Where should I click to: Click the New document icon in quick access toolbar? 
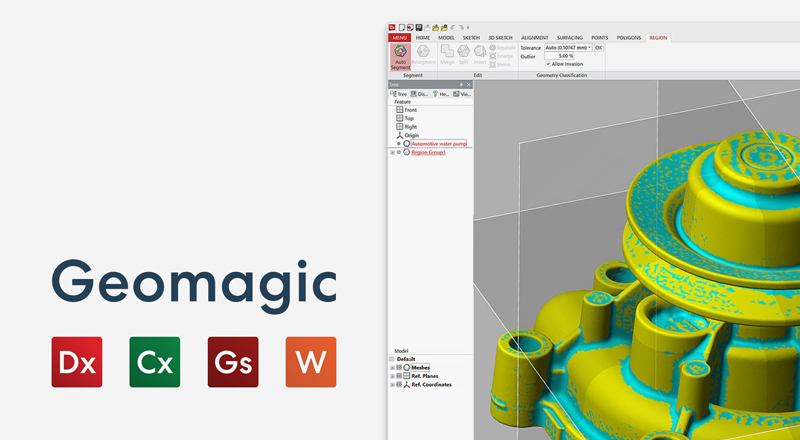pos(402,28)
